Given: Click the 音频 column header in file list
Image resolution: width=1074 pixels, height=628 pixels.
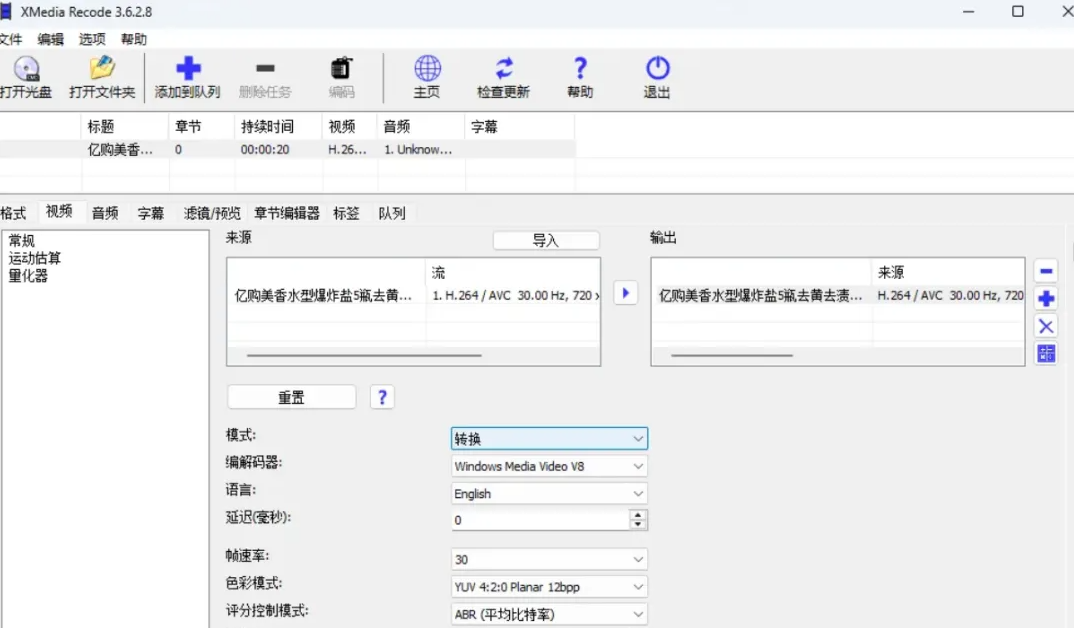Looking at the screenshot, I should click(x=421, y=127).
